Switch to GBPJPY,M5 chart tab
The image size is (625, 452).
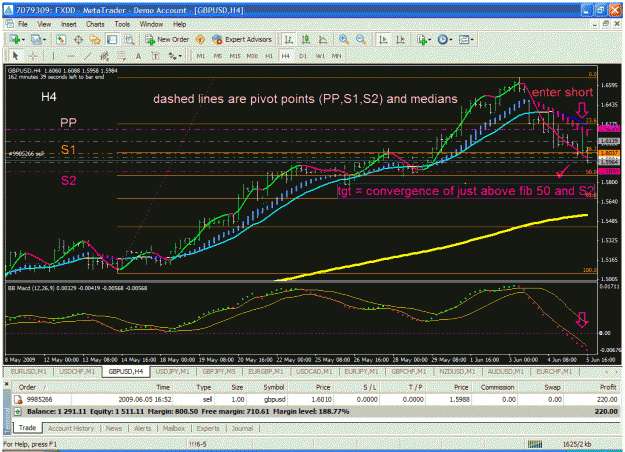pyautogui.click(x=218, y=371)
